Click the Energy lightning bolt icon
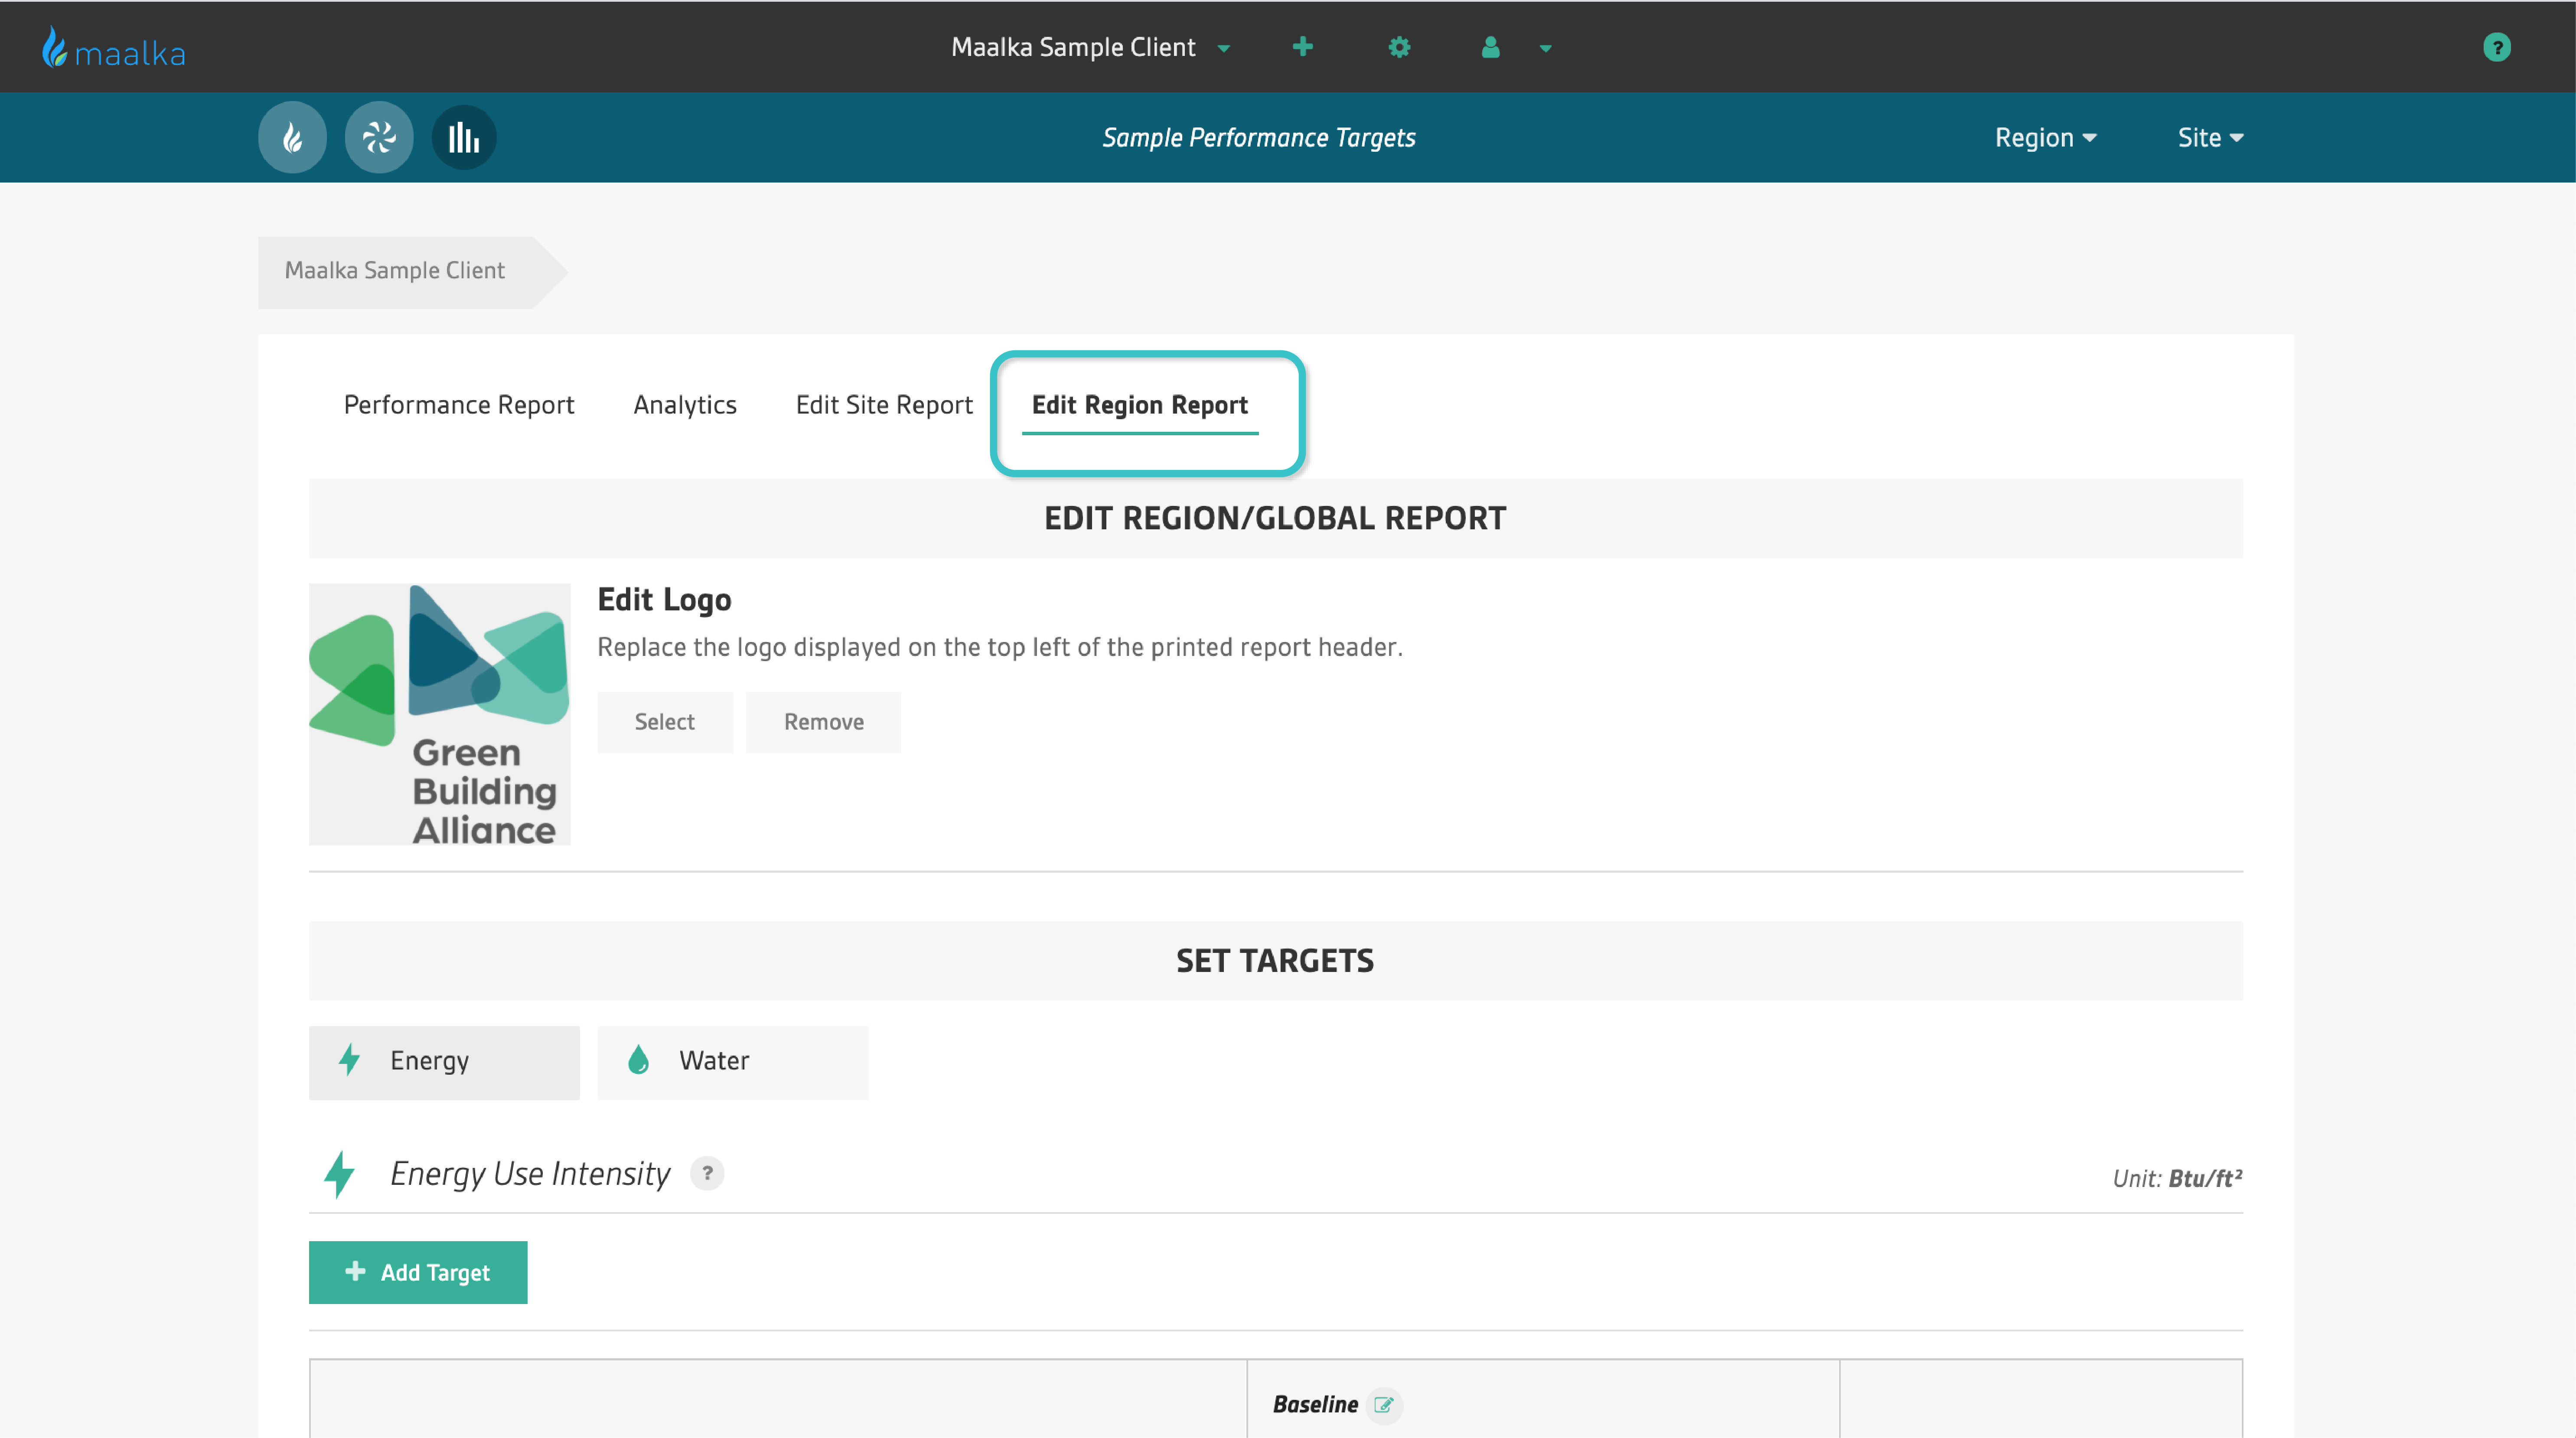This screenshot has width=2576, height=1438. point(349,1060)
